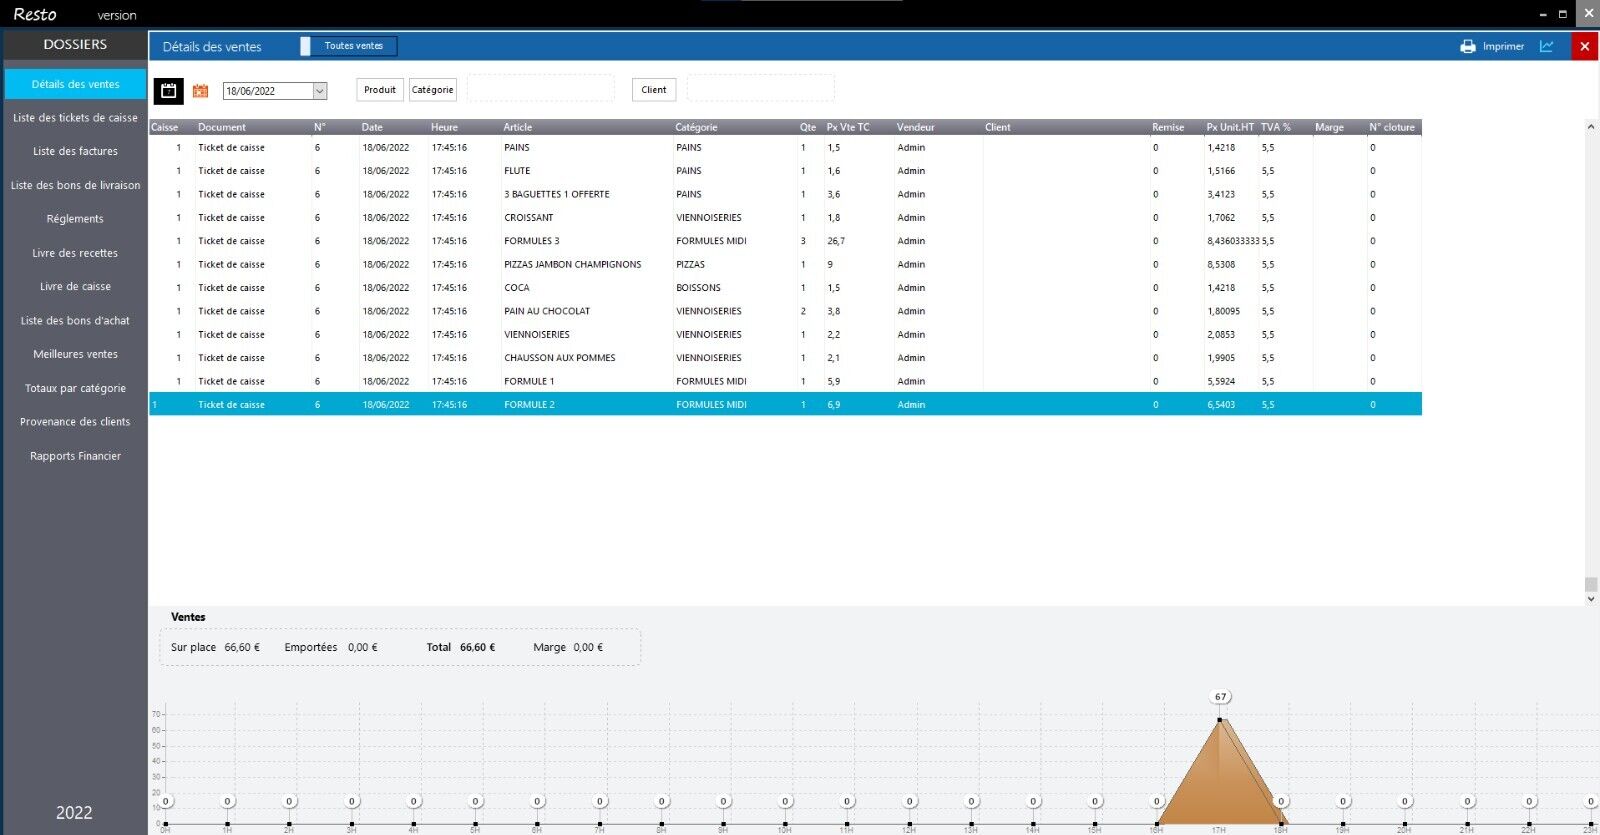This screenshot has width=1600, height=835.
Task: Click the scroll down arrow of table
Action: pyautogui.click(x=1590, y=599)
